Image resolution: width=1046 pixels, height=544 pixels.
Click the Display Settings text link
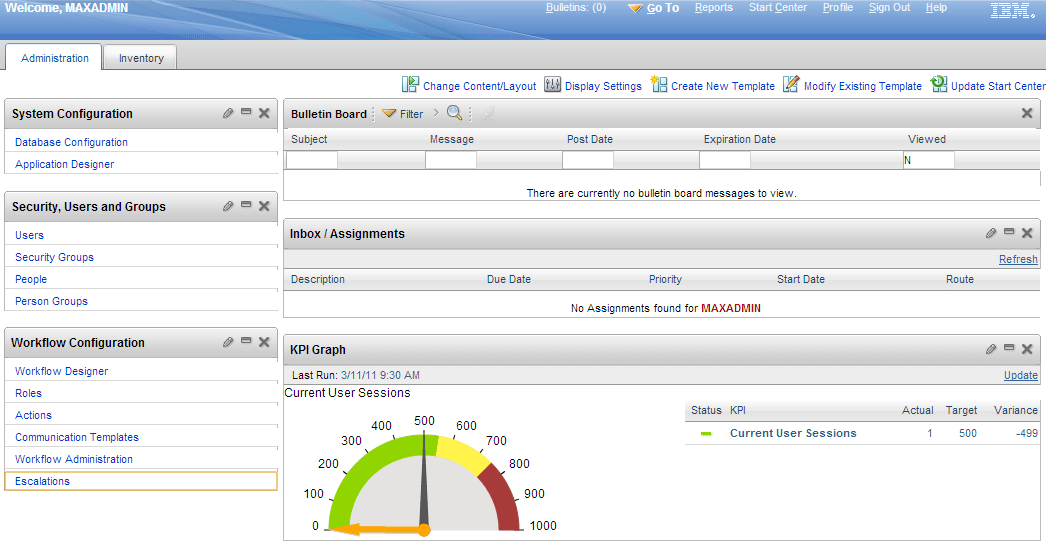tap(603, 86)
